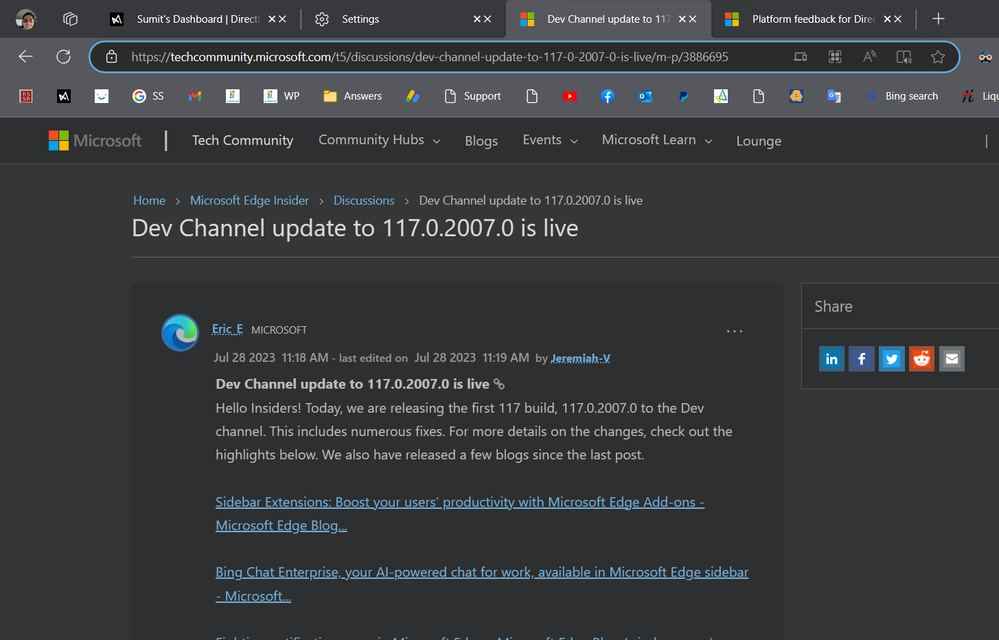
Task: Open the Google Ads bookmark icon
Action: click(412, 96)
